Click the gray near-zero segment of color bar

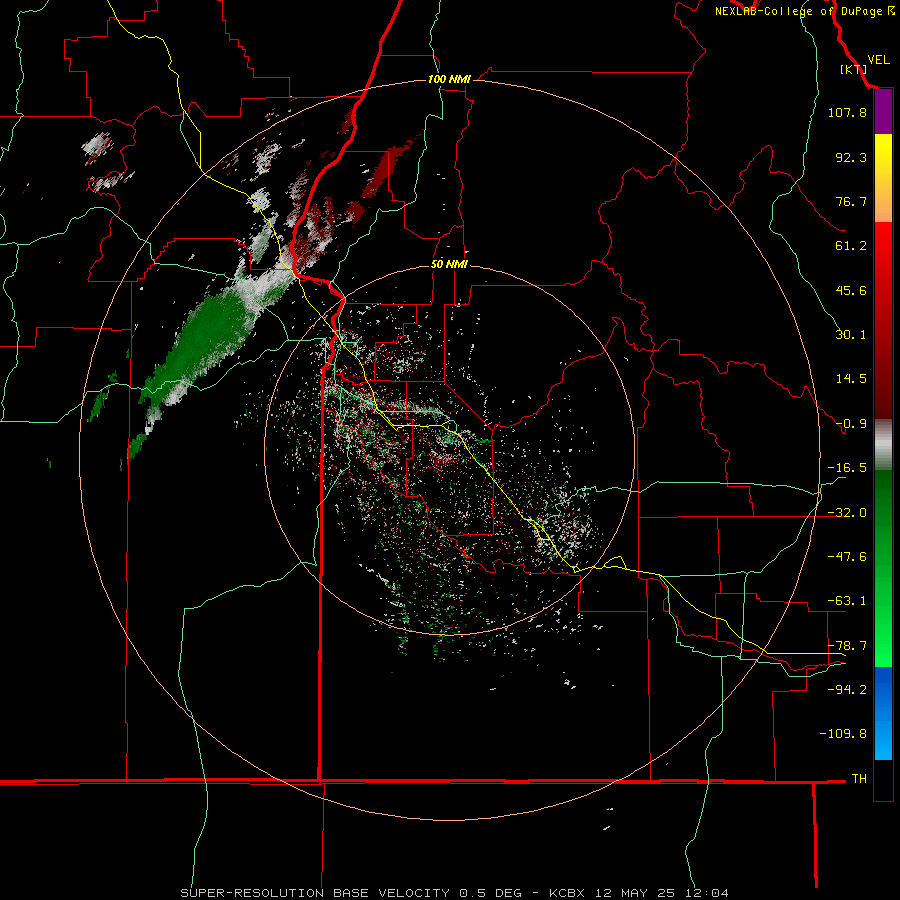click(x=883, y=445)
